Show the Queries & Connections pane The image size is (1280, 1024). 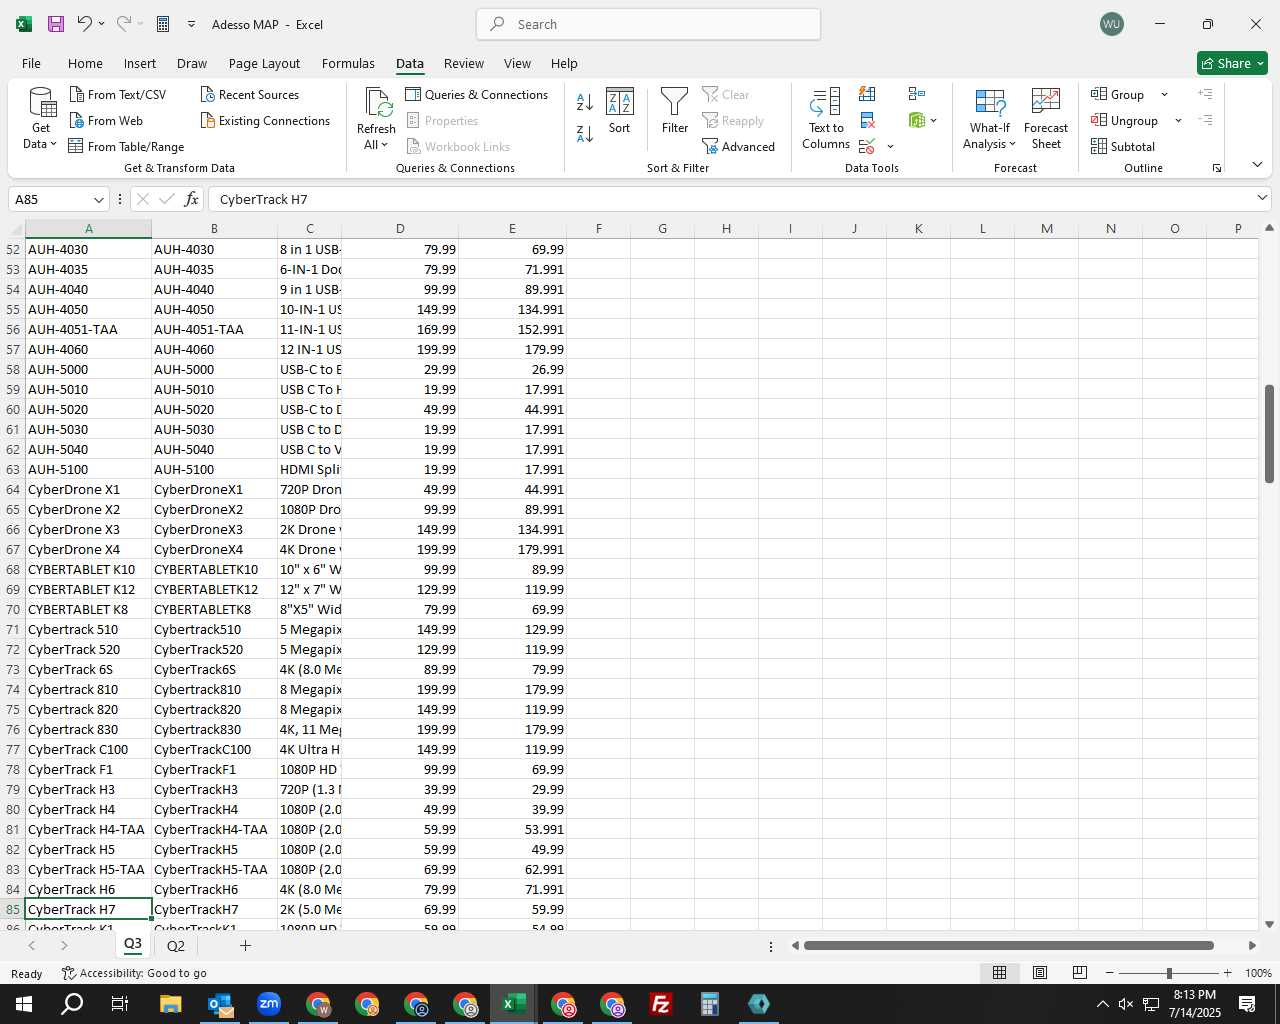(x=477, y=94)
